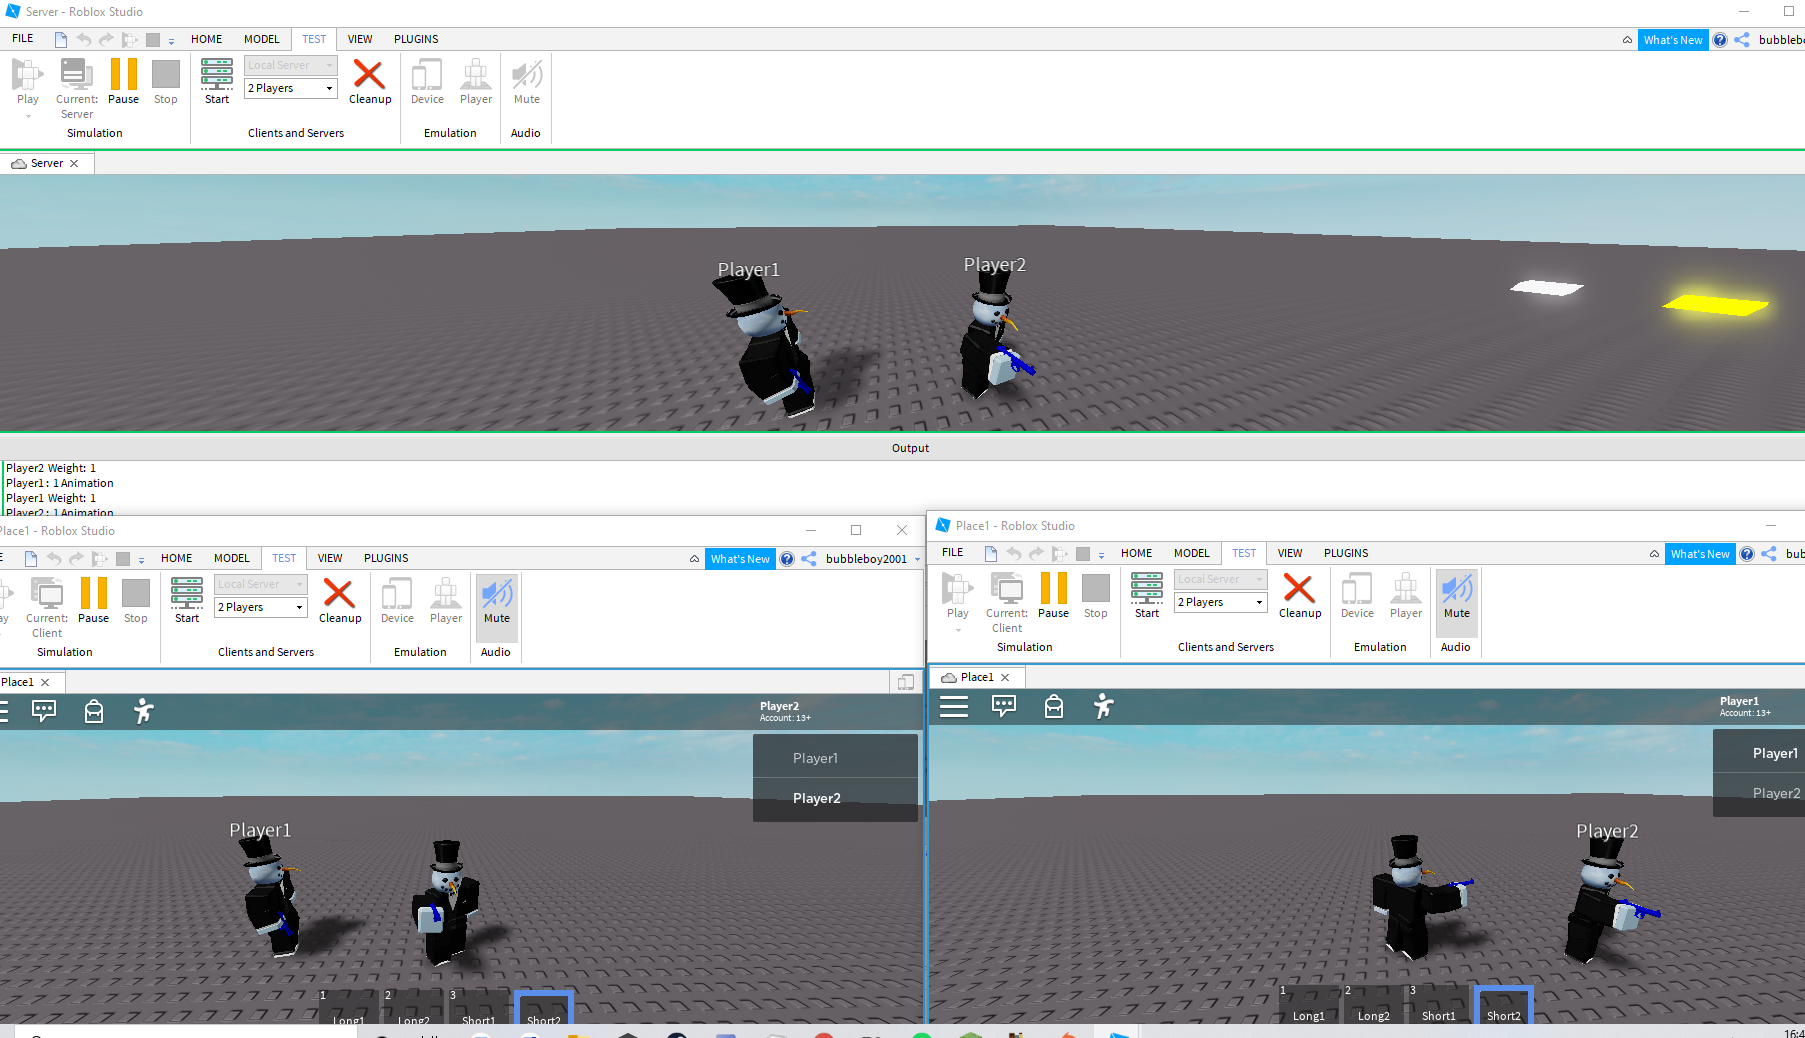Click What's New in the Server window
The width and height of the screenshot is (1805, 1038).
(1673, 40)
